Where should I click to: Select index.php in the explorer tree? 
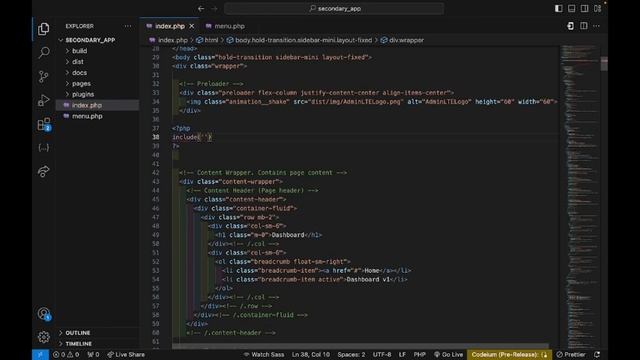[x=87, y=105]
